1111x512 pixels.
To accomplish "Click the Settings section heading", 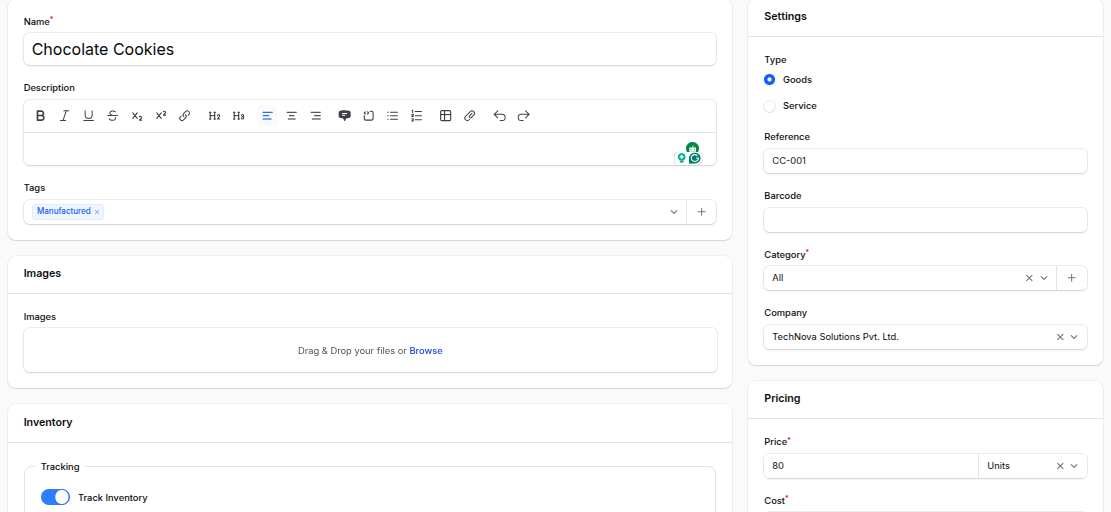I will [x=785, y=16].
